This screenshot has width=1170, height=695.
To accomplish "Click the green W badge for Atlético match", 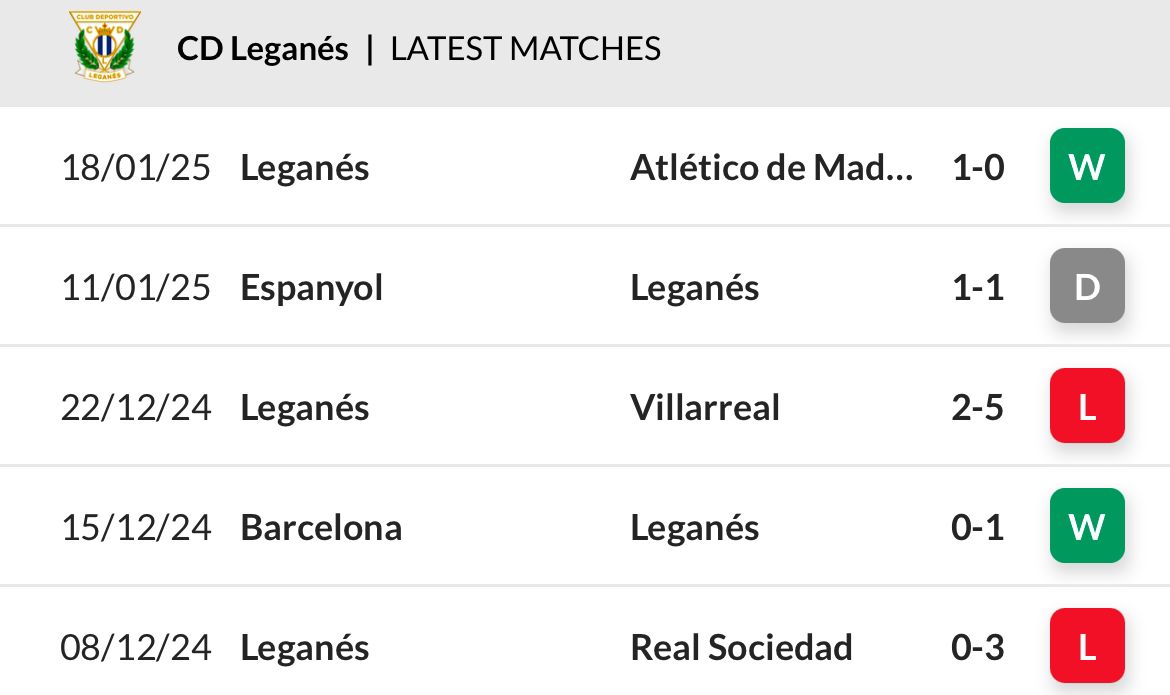I will [1087, 166].
